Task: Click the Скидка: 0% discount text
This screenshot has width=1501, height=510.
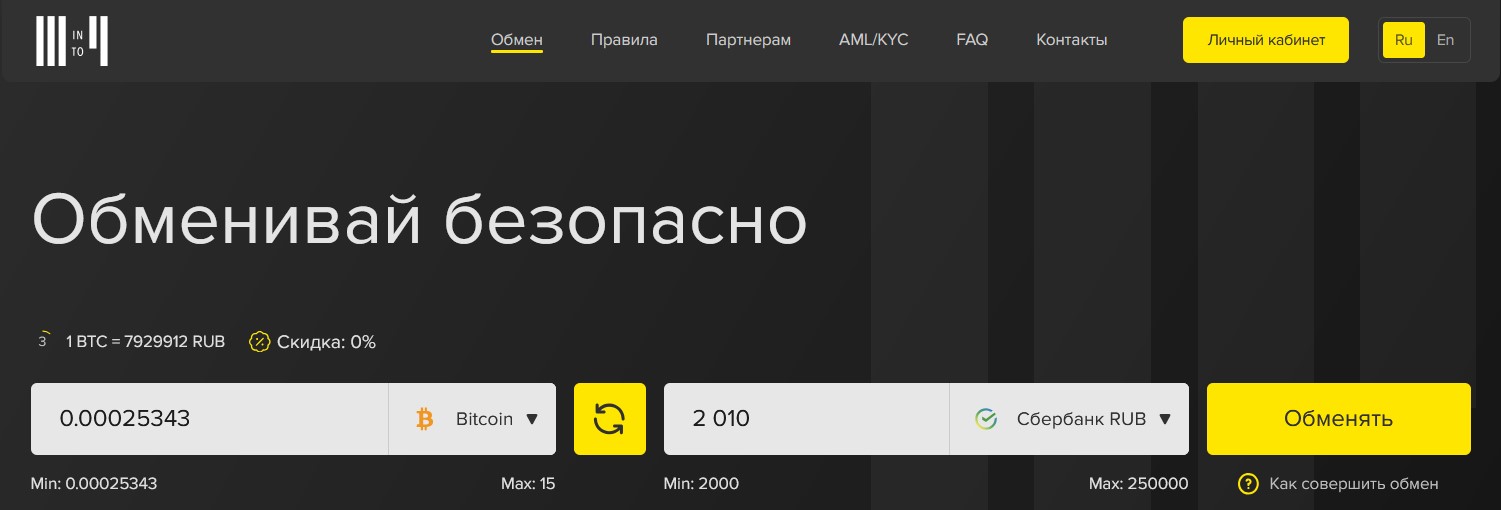Action: (x=326, y=342)
